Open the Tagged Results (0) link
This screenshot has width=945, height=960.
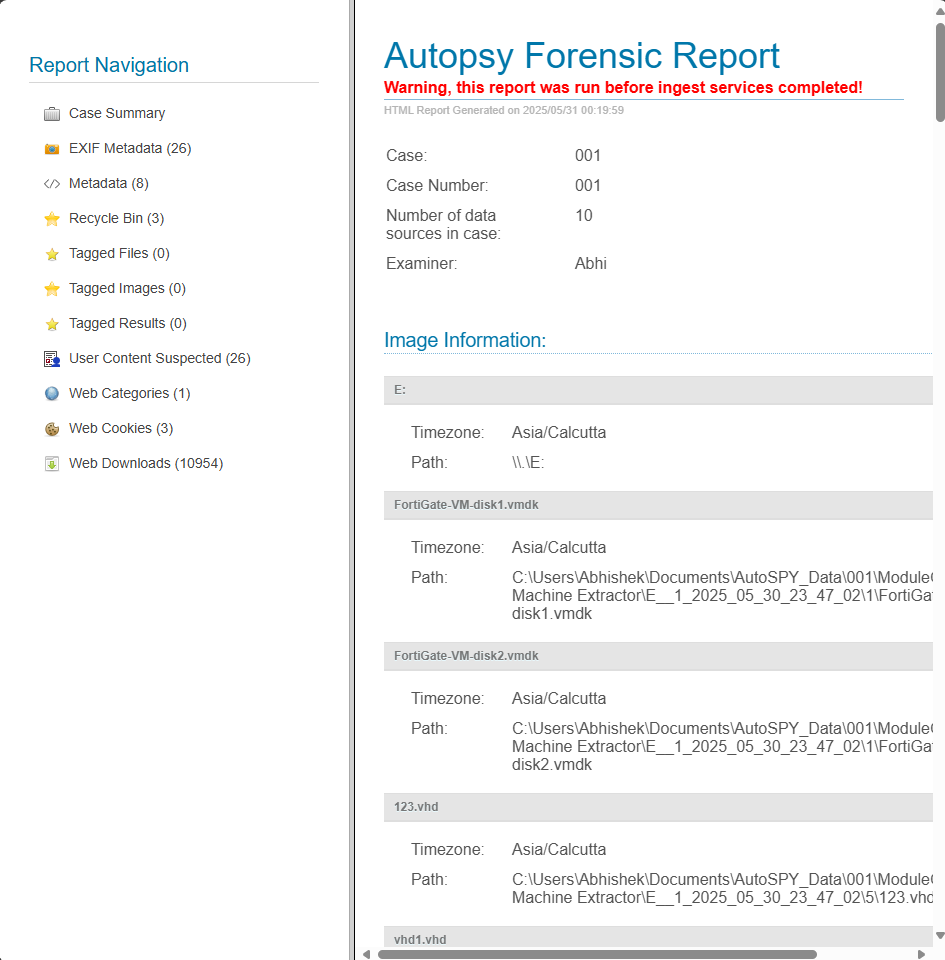tap(128, 323)
